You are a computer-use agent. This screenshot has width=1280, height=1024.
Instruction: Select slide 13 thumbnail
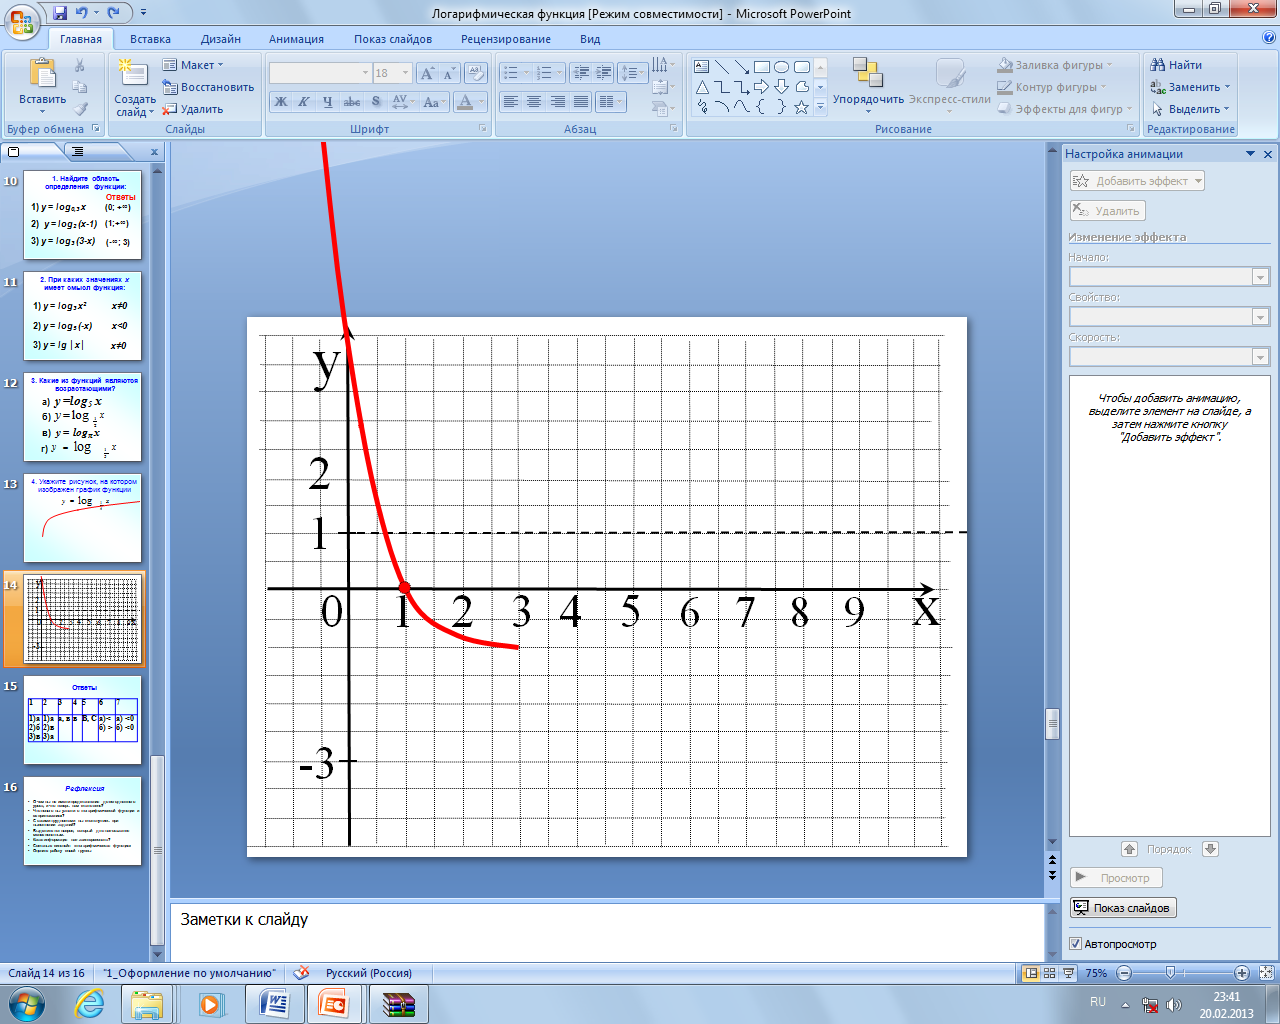[x=83, y=518]
